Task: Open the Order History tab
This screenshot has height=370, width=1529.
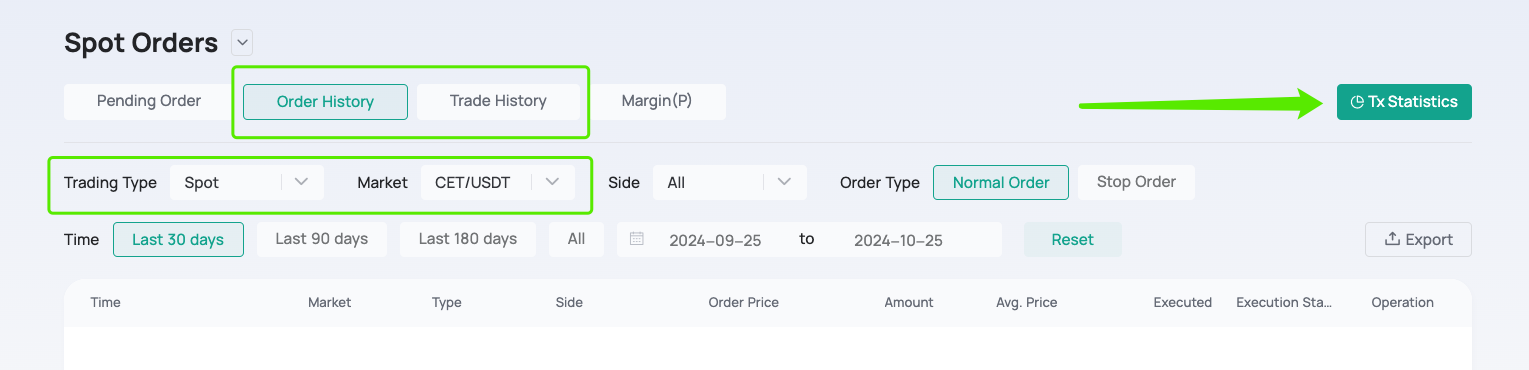Action: (x=325, y=102)
